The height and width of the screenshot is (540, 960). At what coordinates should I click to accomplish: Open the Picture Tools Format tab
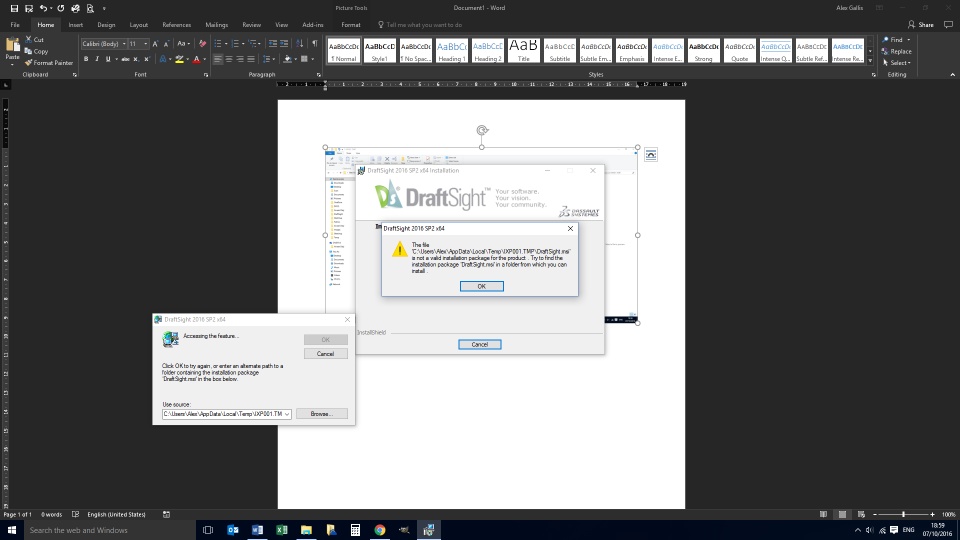(351, 25)
